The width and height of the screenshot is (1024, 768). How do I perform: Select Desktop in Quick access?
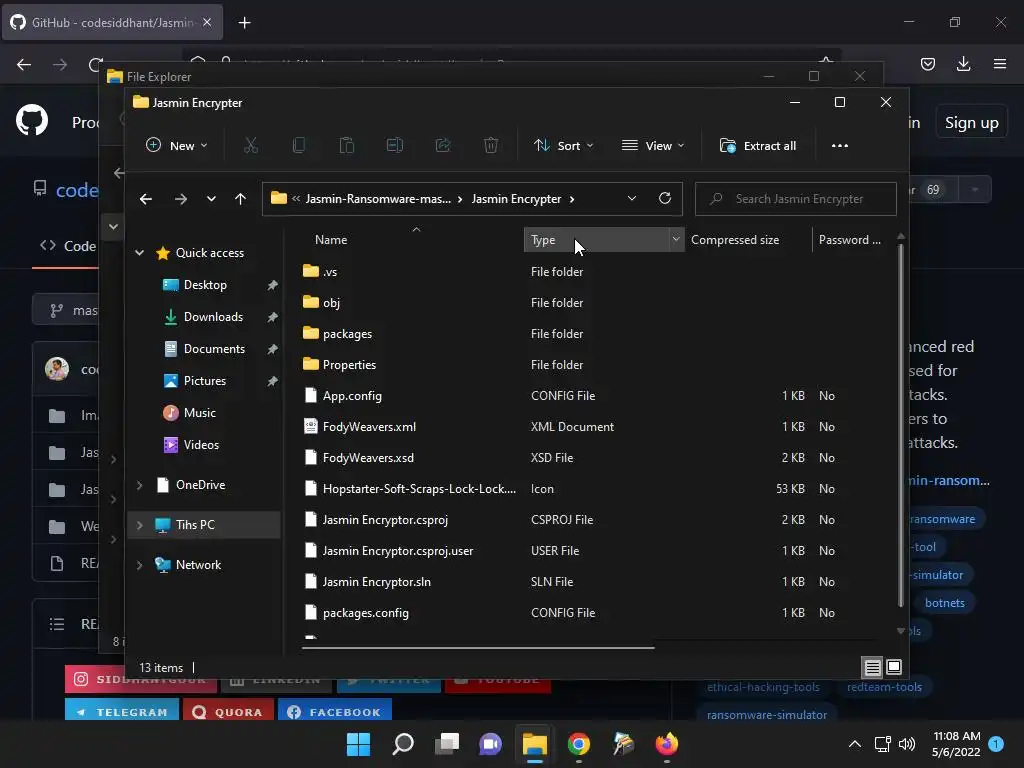coord(205,285)
